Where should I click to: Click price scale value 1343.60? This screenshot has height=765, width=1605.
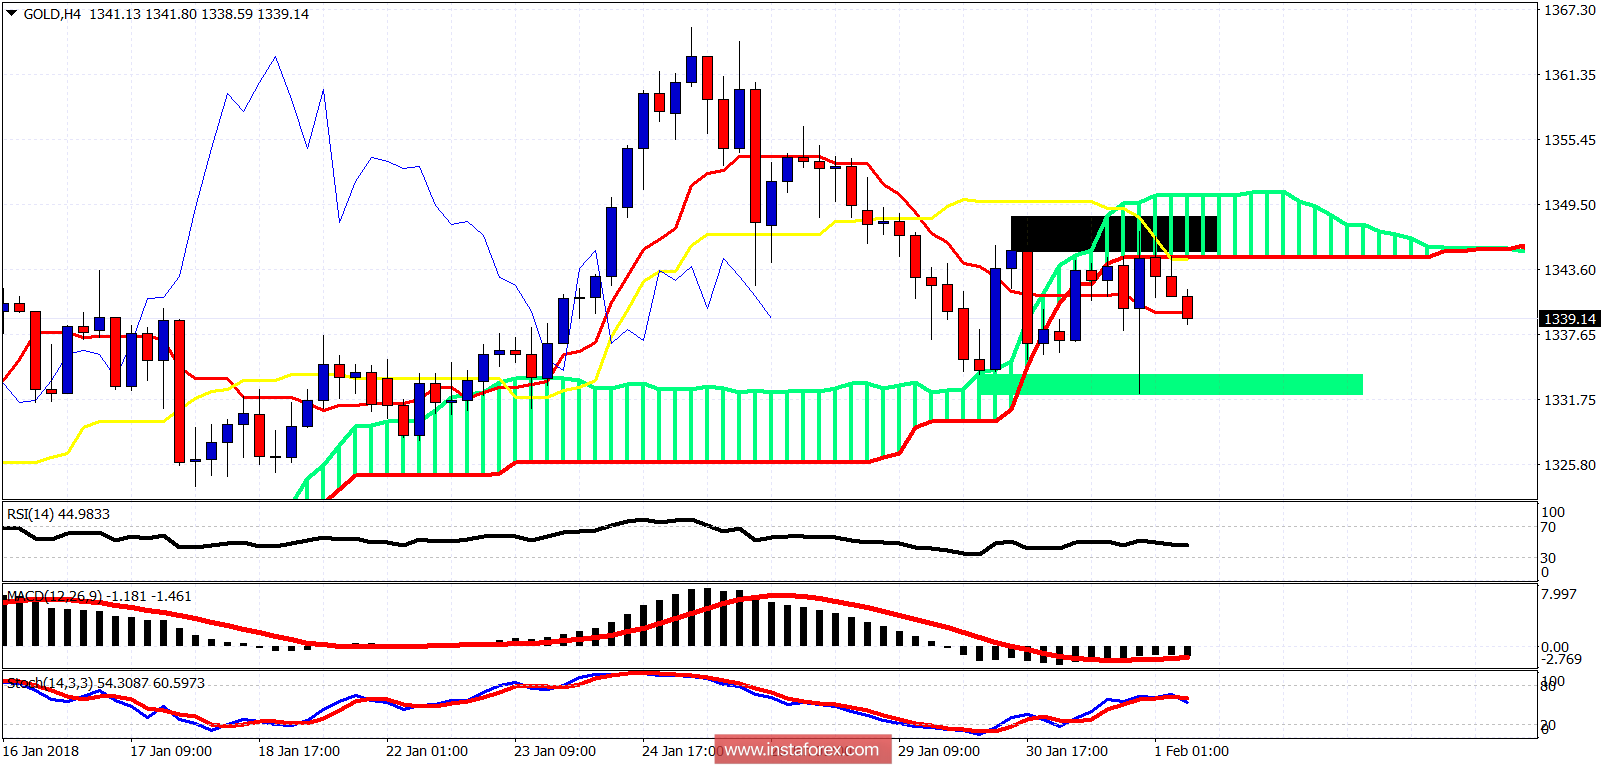point(1570,270)
